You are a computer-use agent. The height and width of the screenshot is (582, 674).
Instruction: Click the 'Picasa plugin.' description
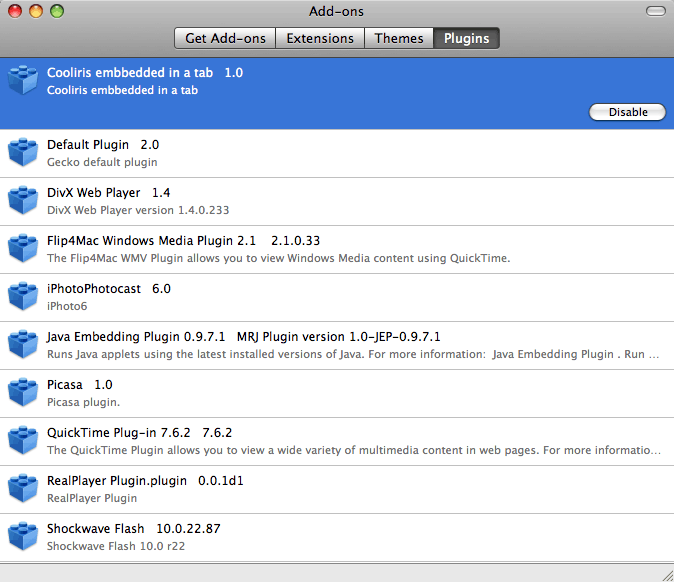(83, 402)
